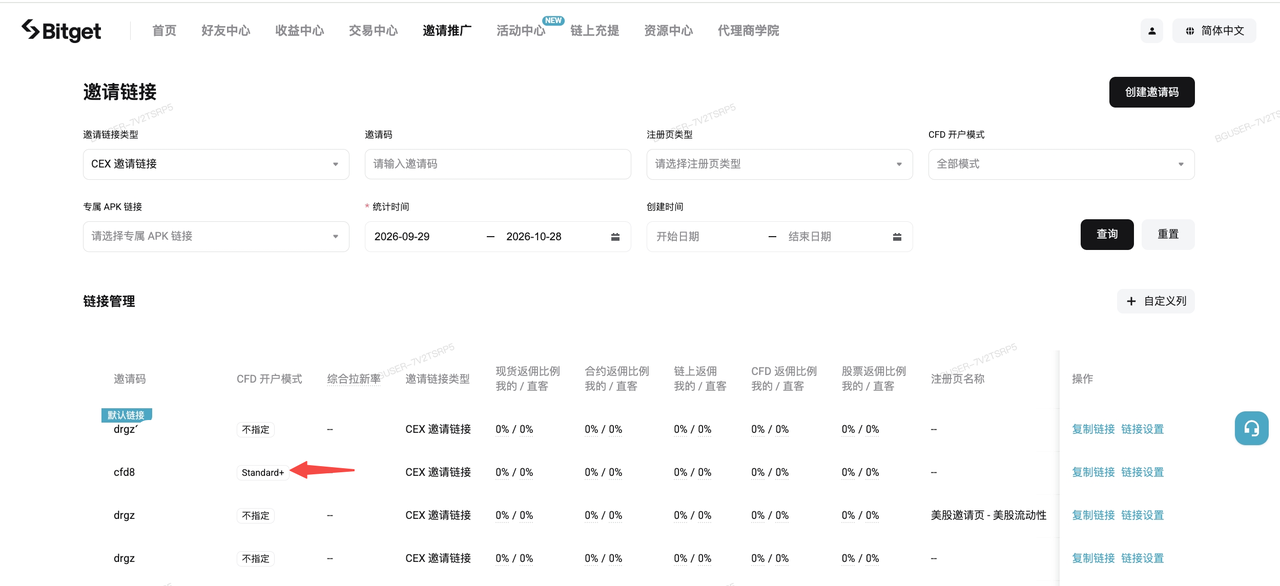Click 结束日期 creation date field
Viewport: 1280px width, 586px height.
click(x=810, y=237)
